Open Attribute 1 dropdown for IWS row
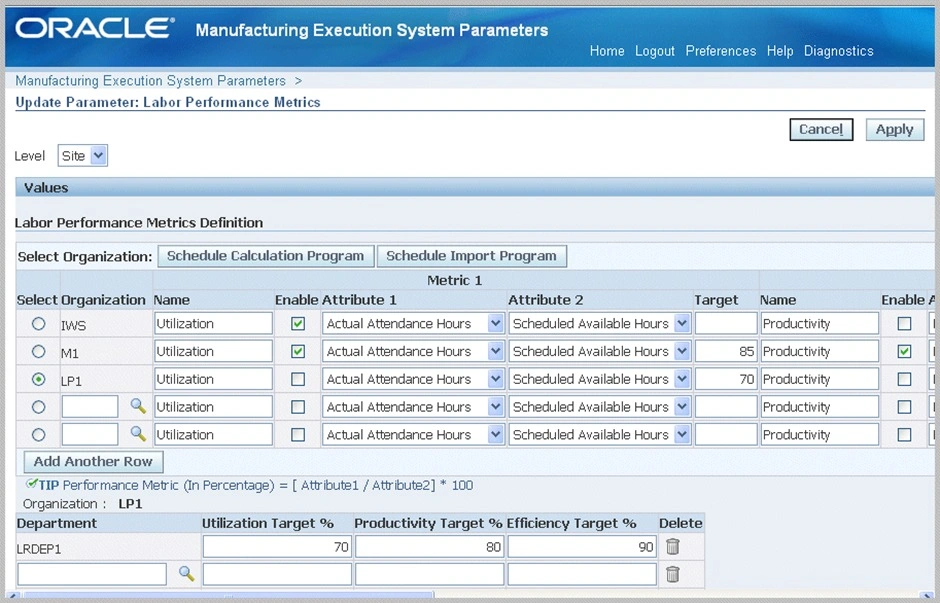 pos(495,324)
